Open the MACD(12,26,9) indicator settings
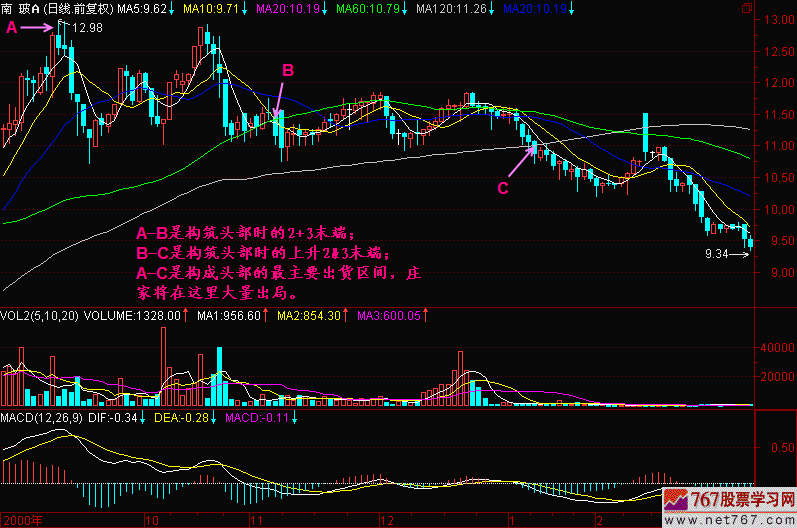797x528 pixels. pos(43,416)
